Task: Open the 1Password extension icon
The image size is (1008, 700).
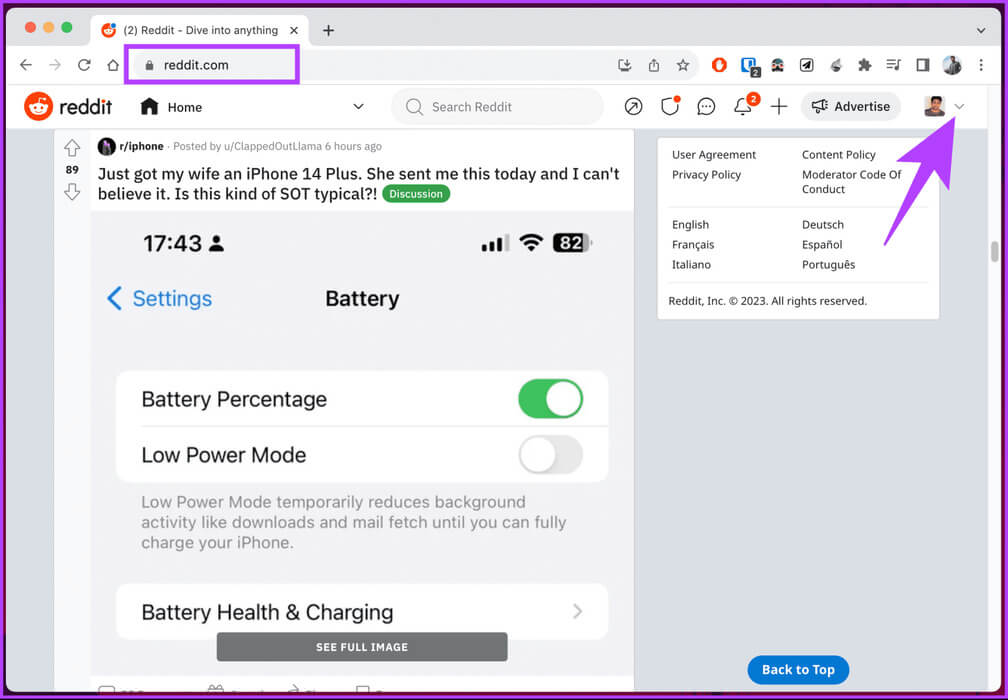Action: click(x=749, y=66)
